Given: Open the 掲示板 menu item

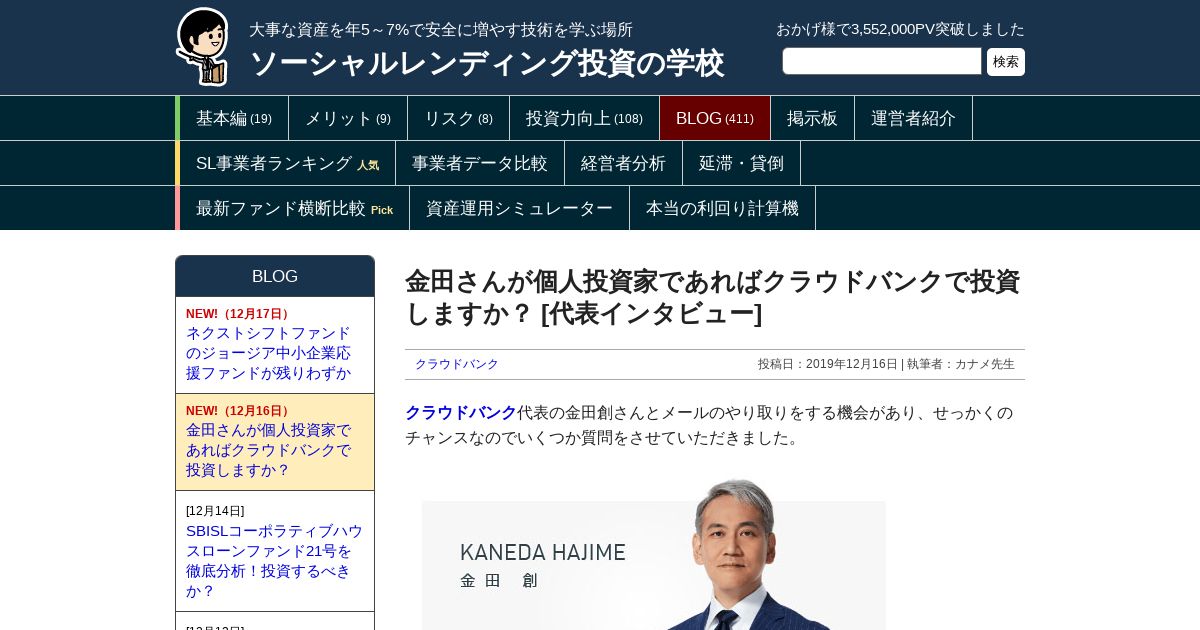Looking at the screenshot, I should point(813,118).
